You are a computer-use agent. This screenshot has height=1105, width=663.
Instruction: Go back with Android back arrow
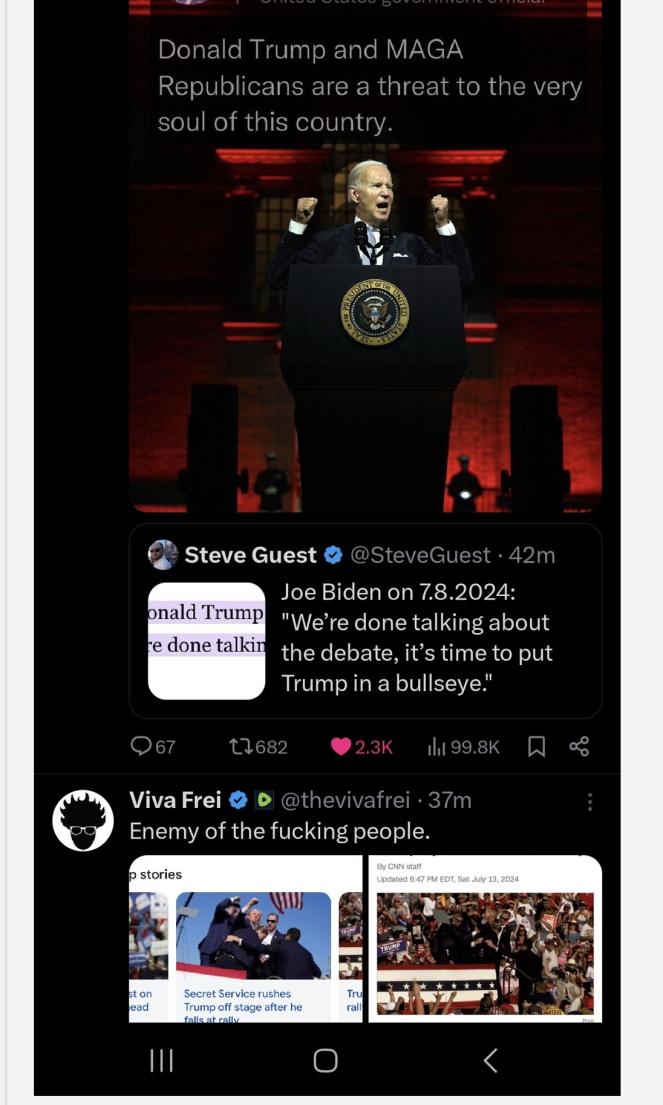[x=490, y=1061]
